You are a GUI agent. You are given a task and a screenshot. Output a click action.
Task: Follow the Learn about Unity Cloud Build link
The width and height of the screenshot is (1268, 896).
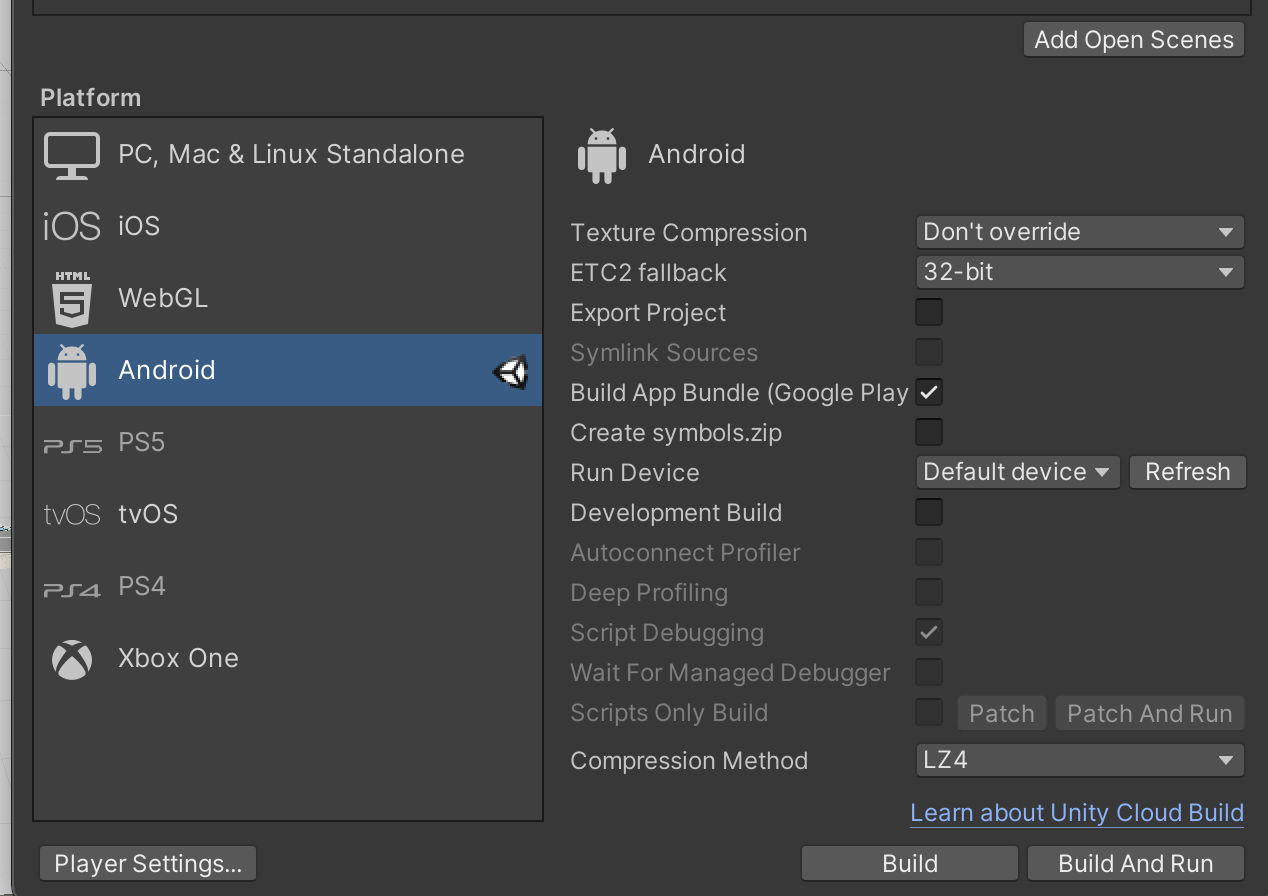(1076, 813)
